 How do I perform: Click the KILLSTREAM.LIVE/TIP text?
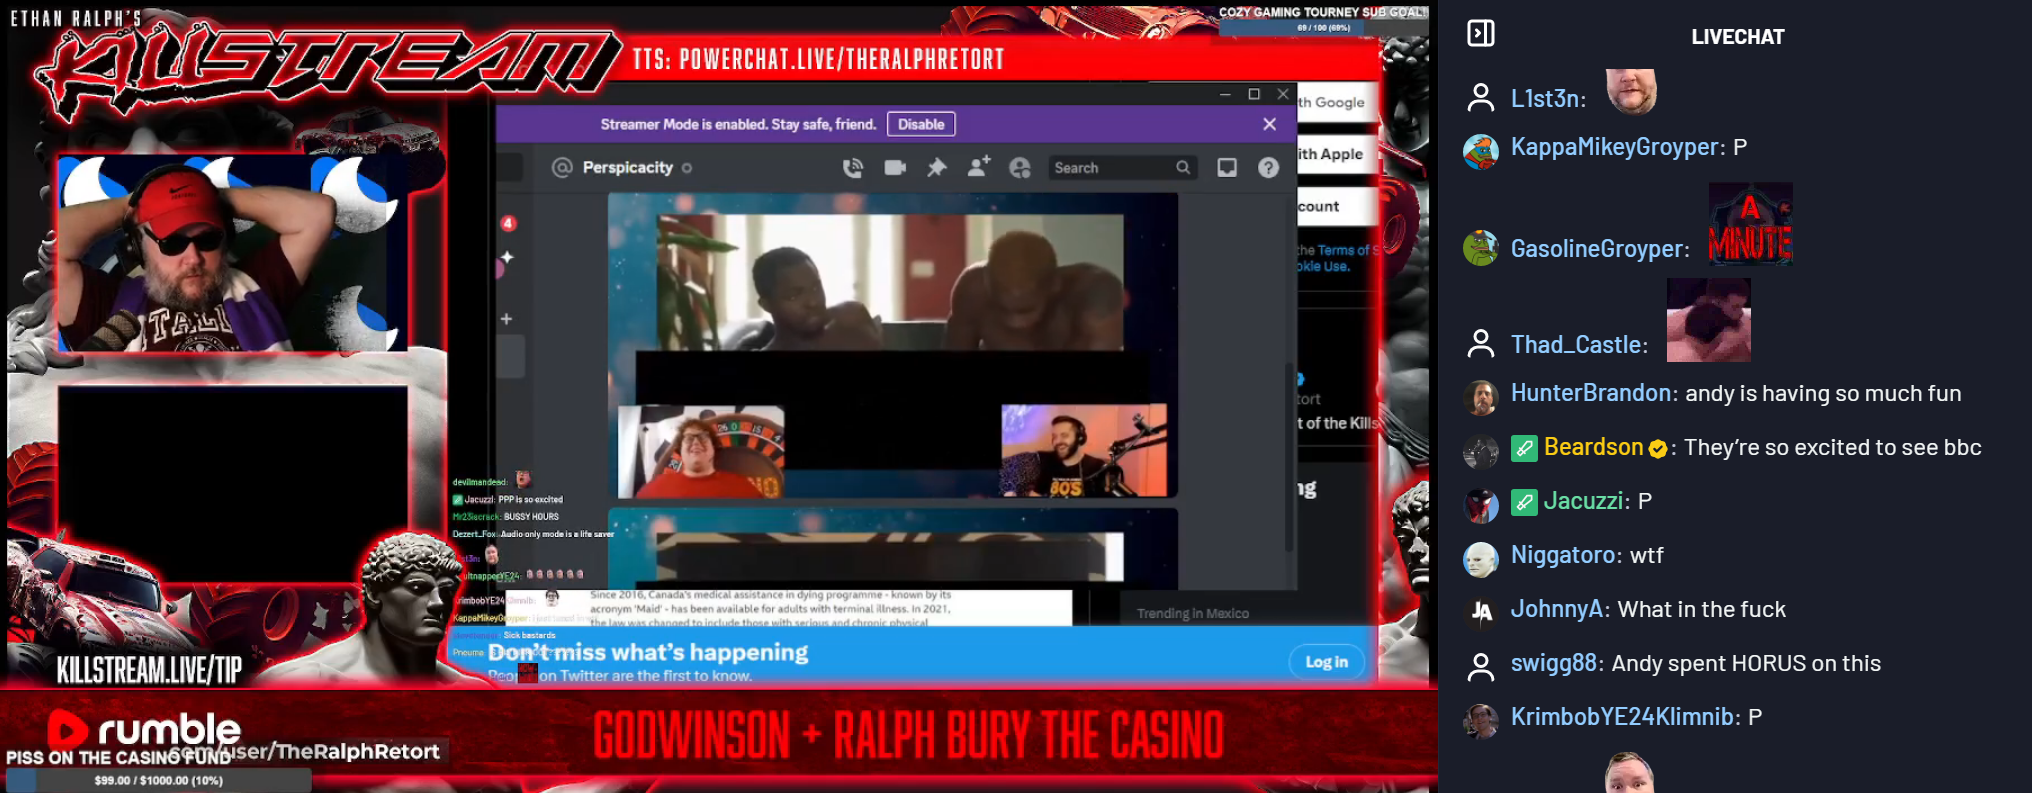pos(149,670)
